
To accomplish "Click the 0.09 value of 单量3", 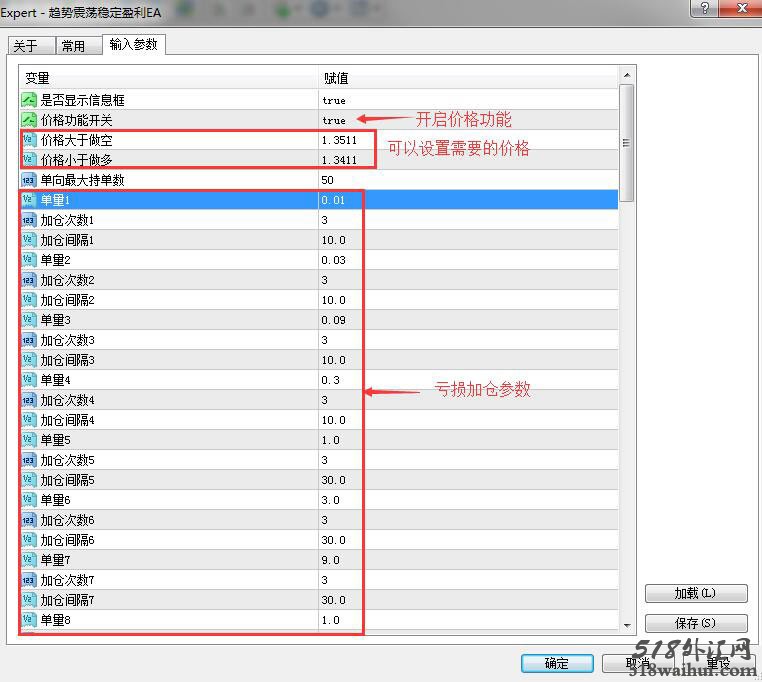I will (x=333, y=320).
